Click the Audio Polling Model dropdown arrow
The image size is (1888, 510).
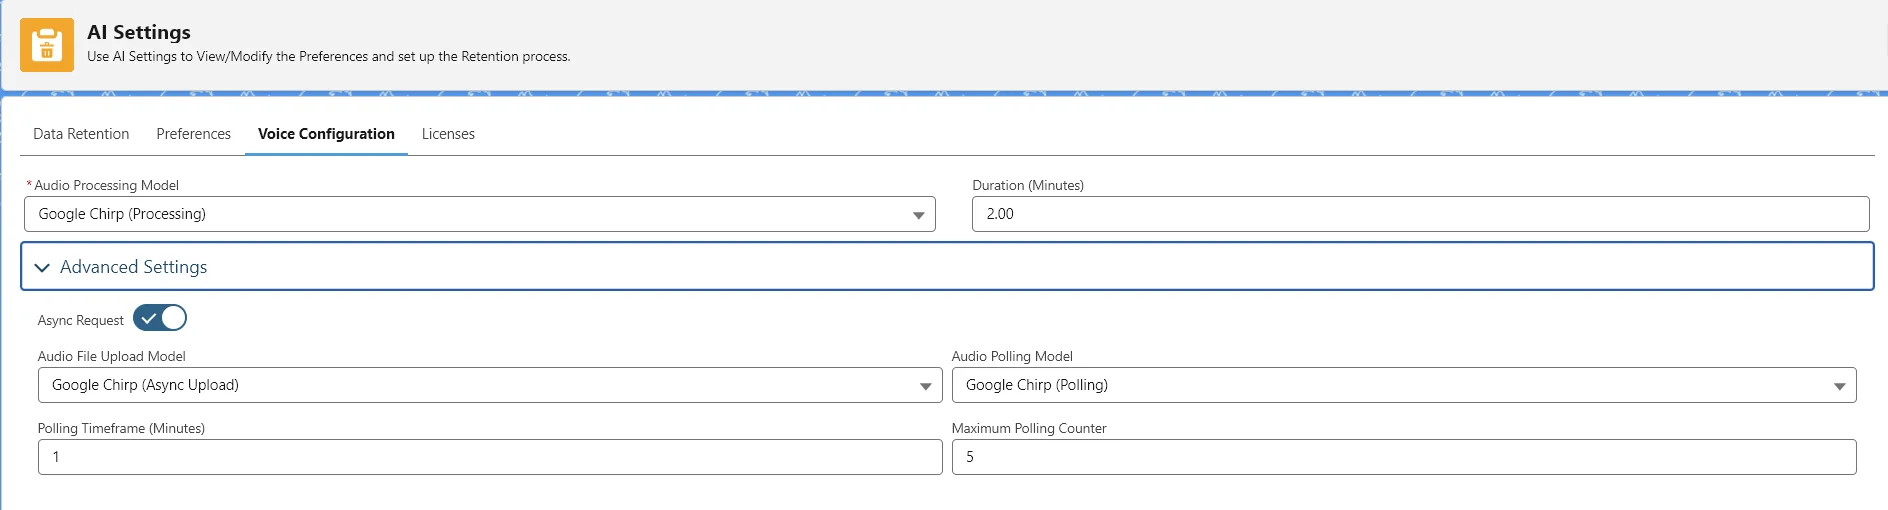tap(1839, 386)
